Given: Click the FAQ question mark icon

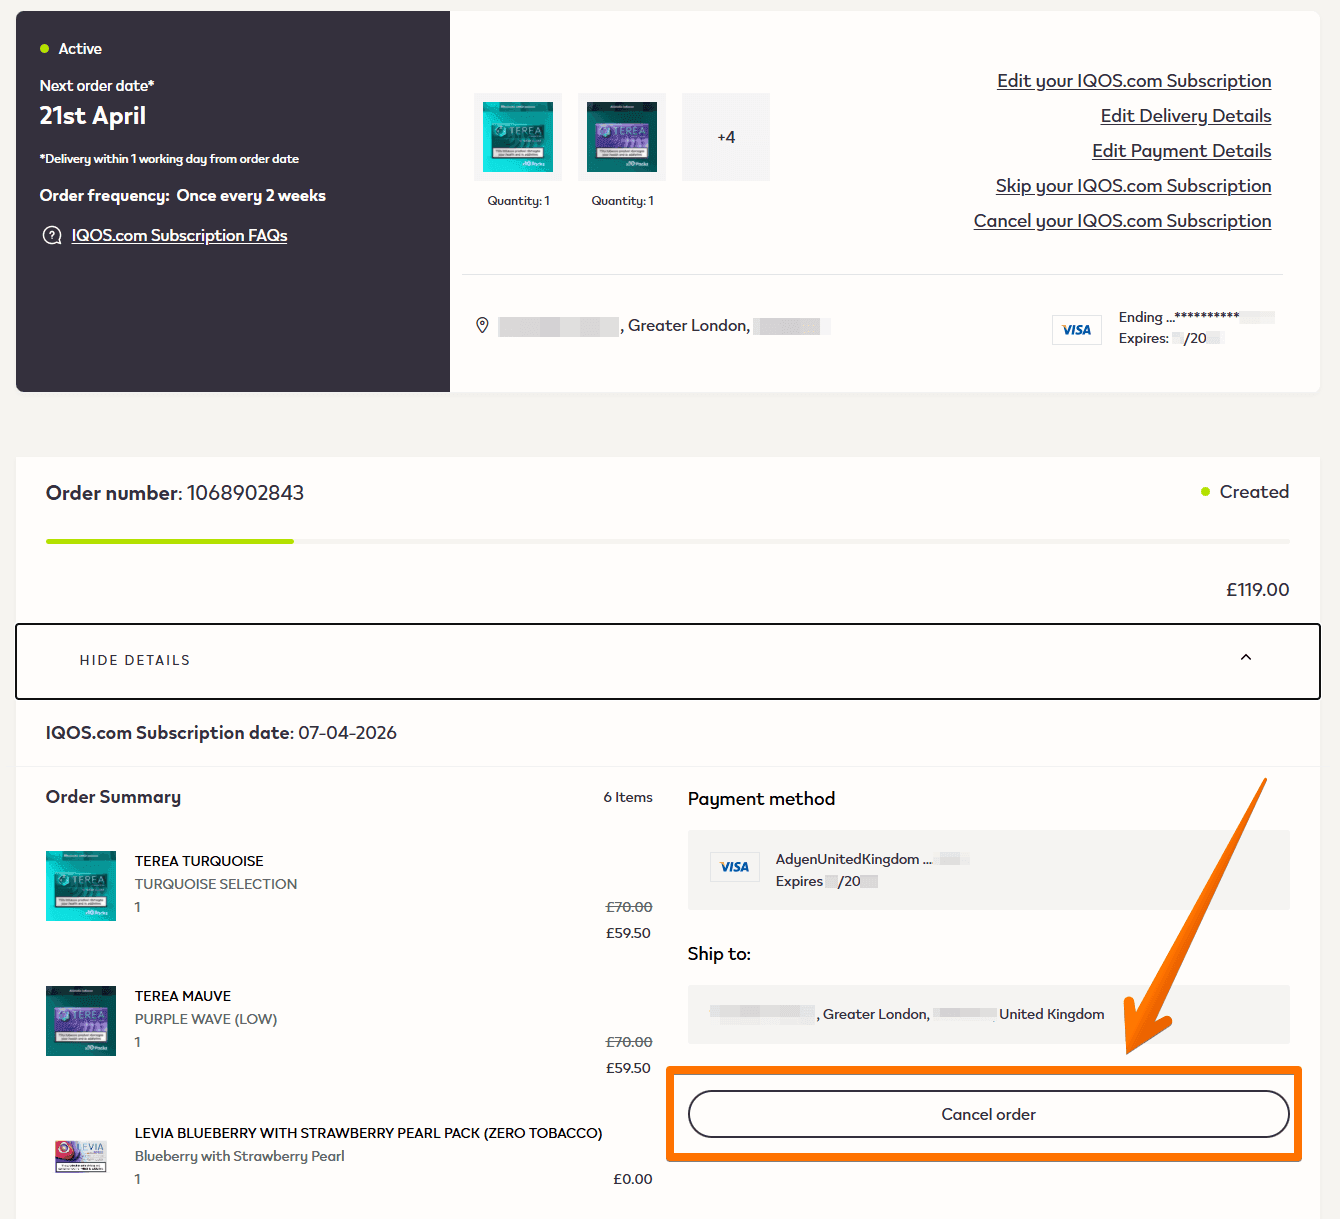Looking at the screenshot, I should (x=52, y=236).
